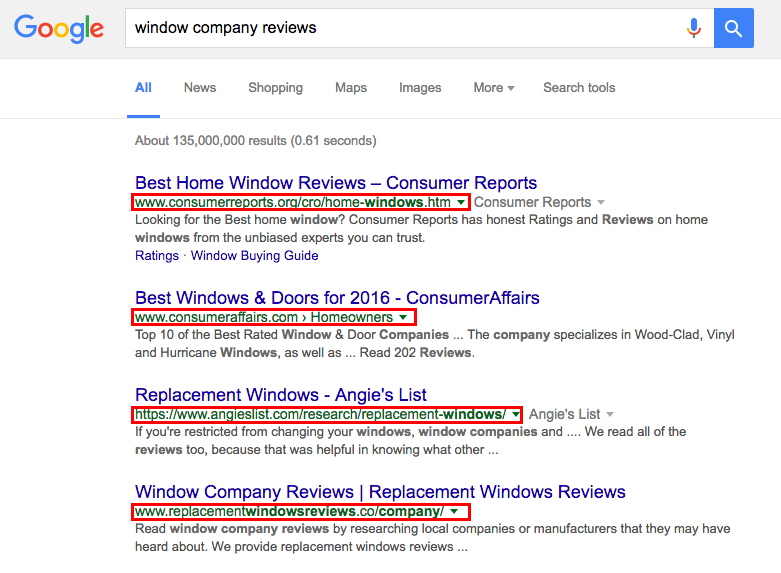This screenshot has height=573, width=781.
Task: Expand green arrow next to consumerreports.org URL
Action: pyautogui.click(x=461, y=202)
